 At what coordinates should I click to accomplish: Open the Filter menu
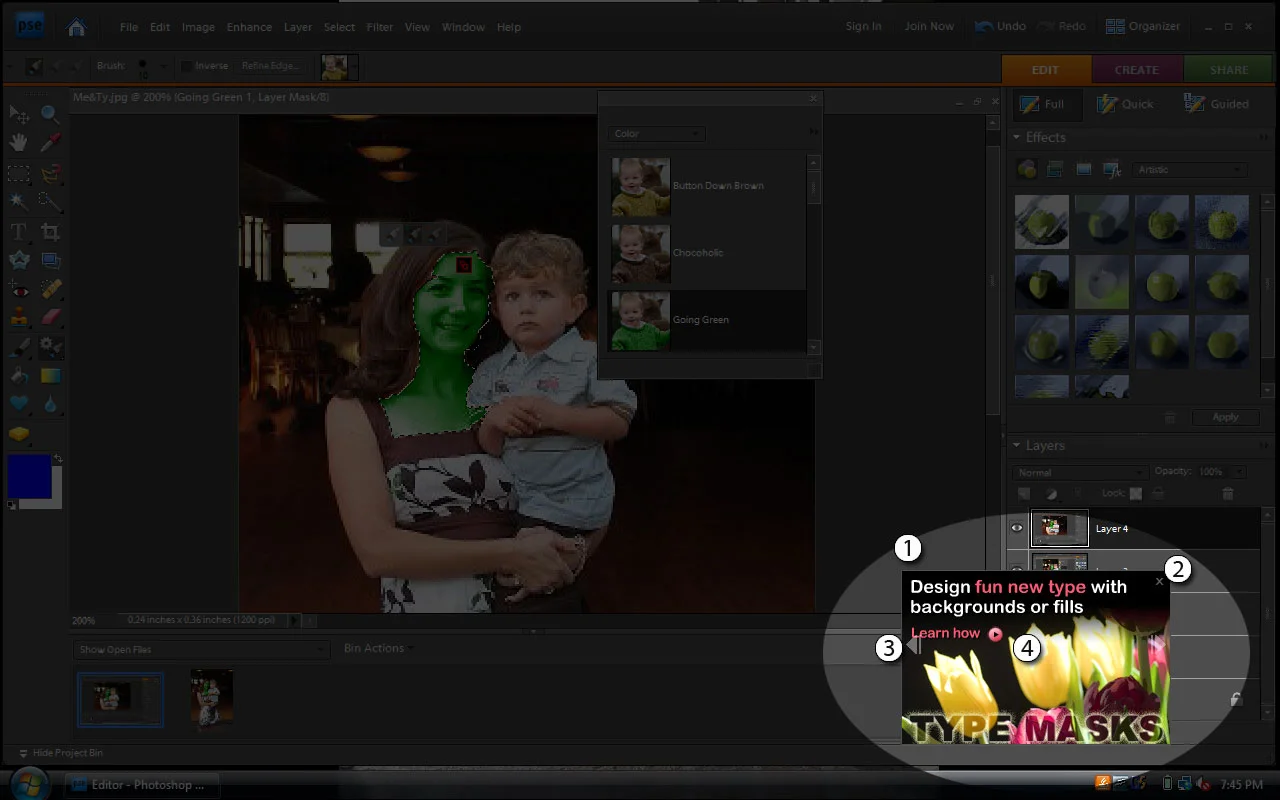point(380,27)
